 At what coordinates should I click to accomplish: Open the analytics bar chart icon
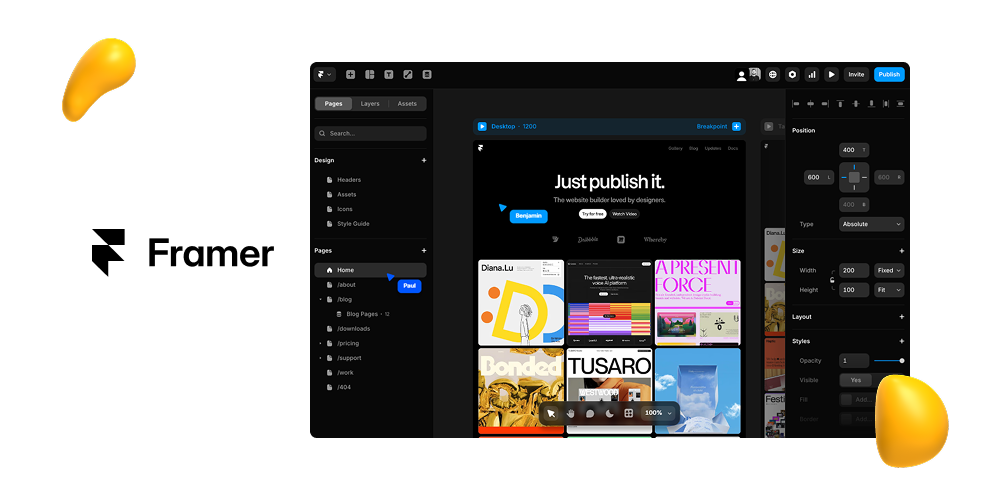(x=811, y=75)
